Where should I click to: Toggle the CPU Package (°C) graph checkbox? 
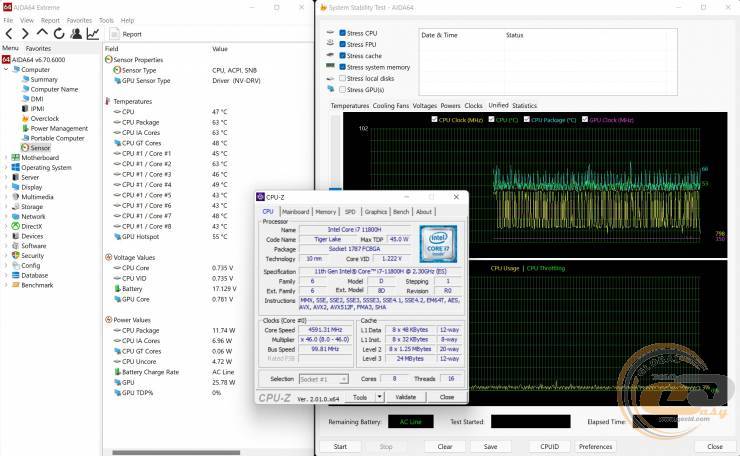(527, 119)
